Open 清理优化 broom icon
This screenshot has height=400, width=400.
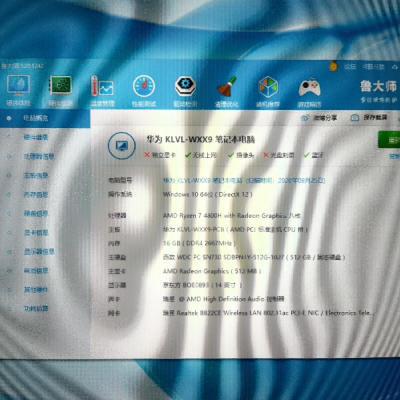[227, 91]
